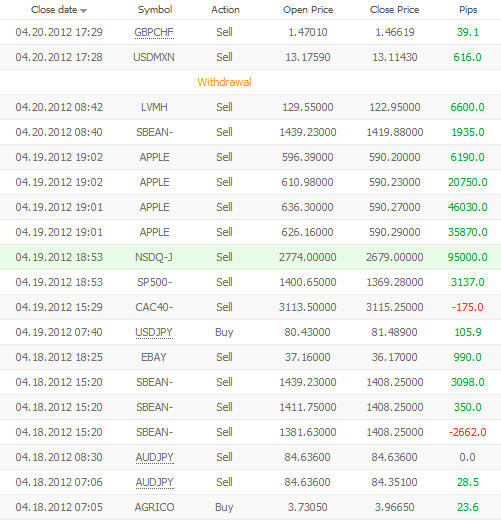Click the 3137.0 pips value
This screenshot has width=501, height=521.
[468, 282]
